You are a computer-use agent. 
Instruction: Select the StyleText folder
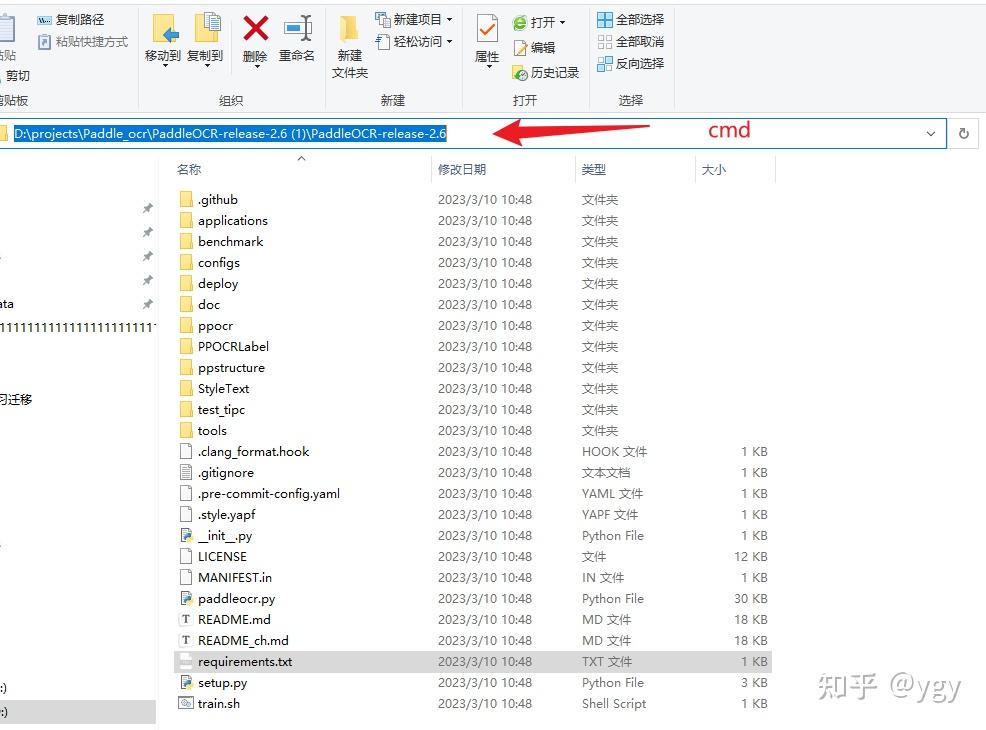click(223, 389)
